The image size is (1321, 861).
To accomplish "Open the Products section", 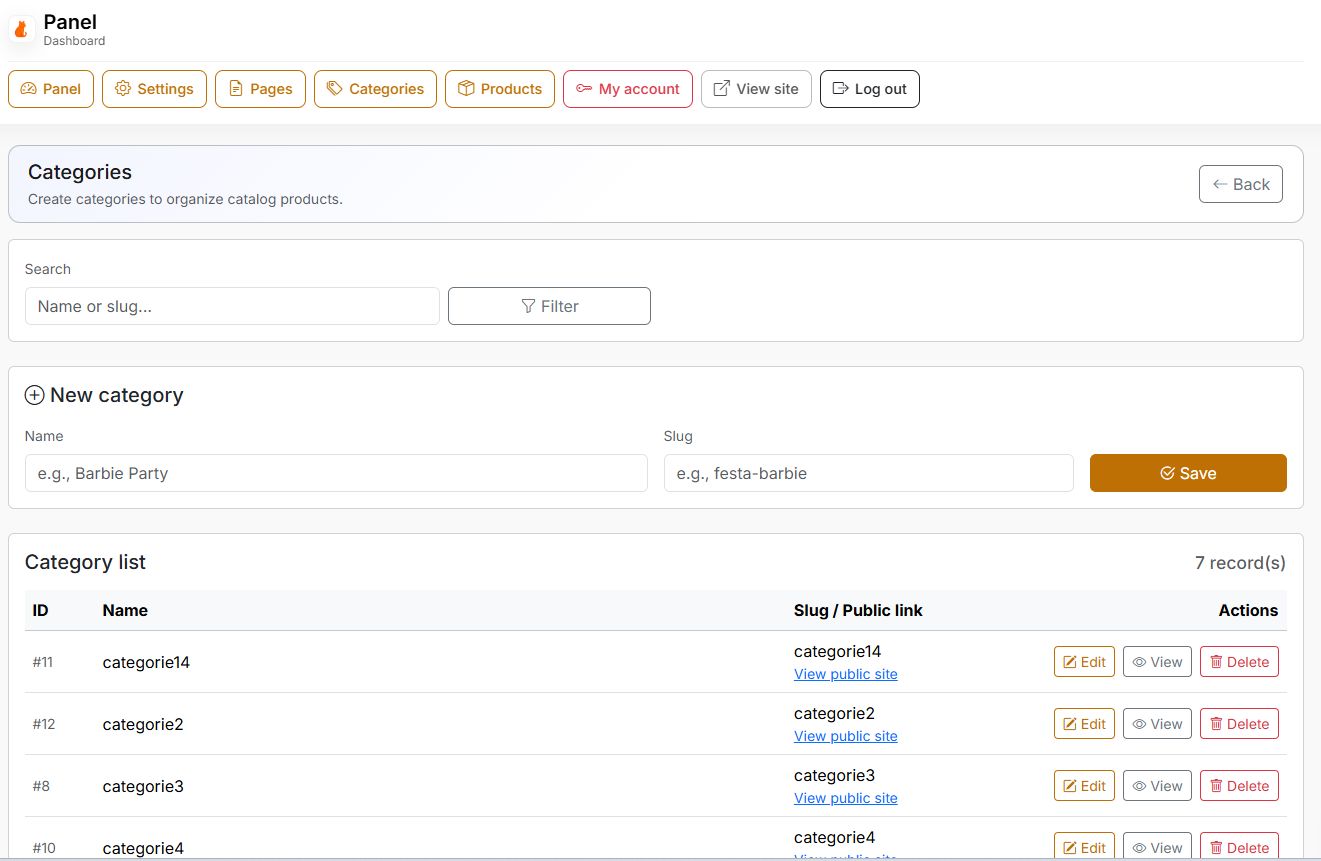I will pos(499,89).
